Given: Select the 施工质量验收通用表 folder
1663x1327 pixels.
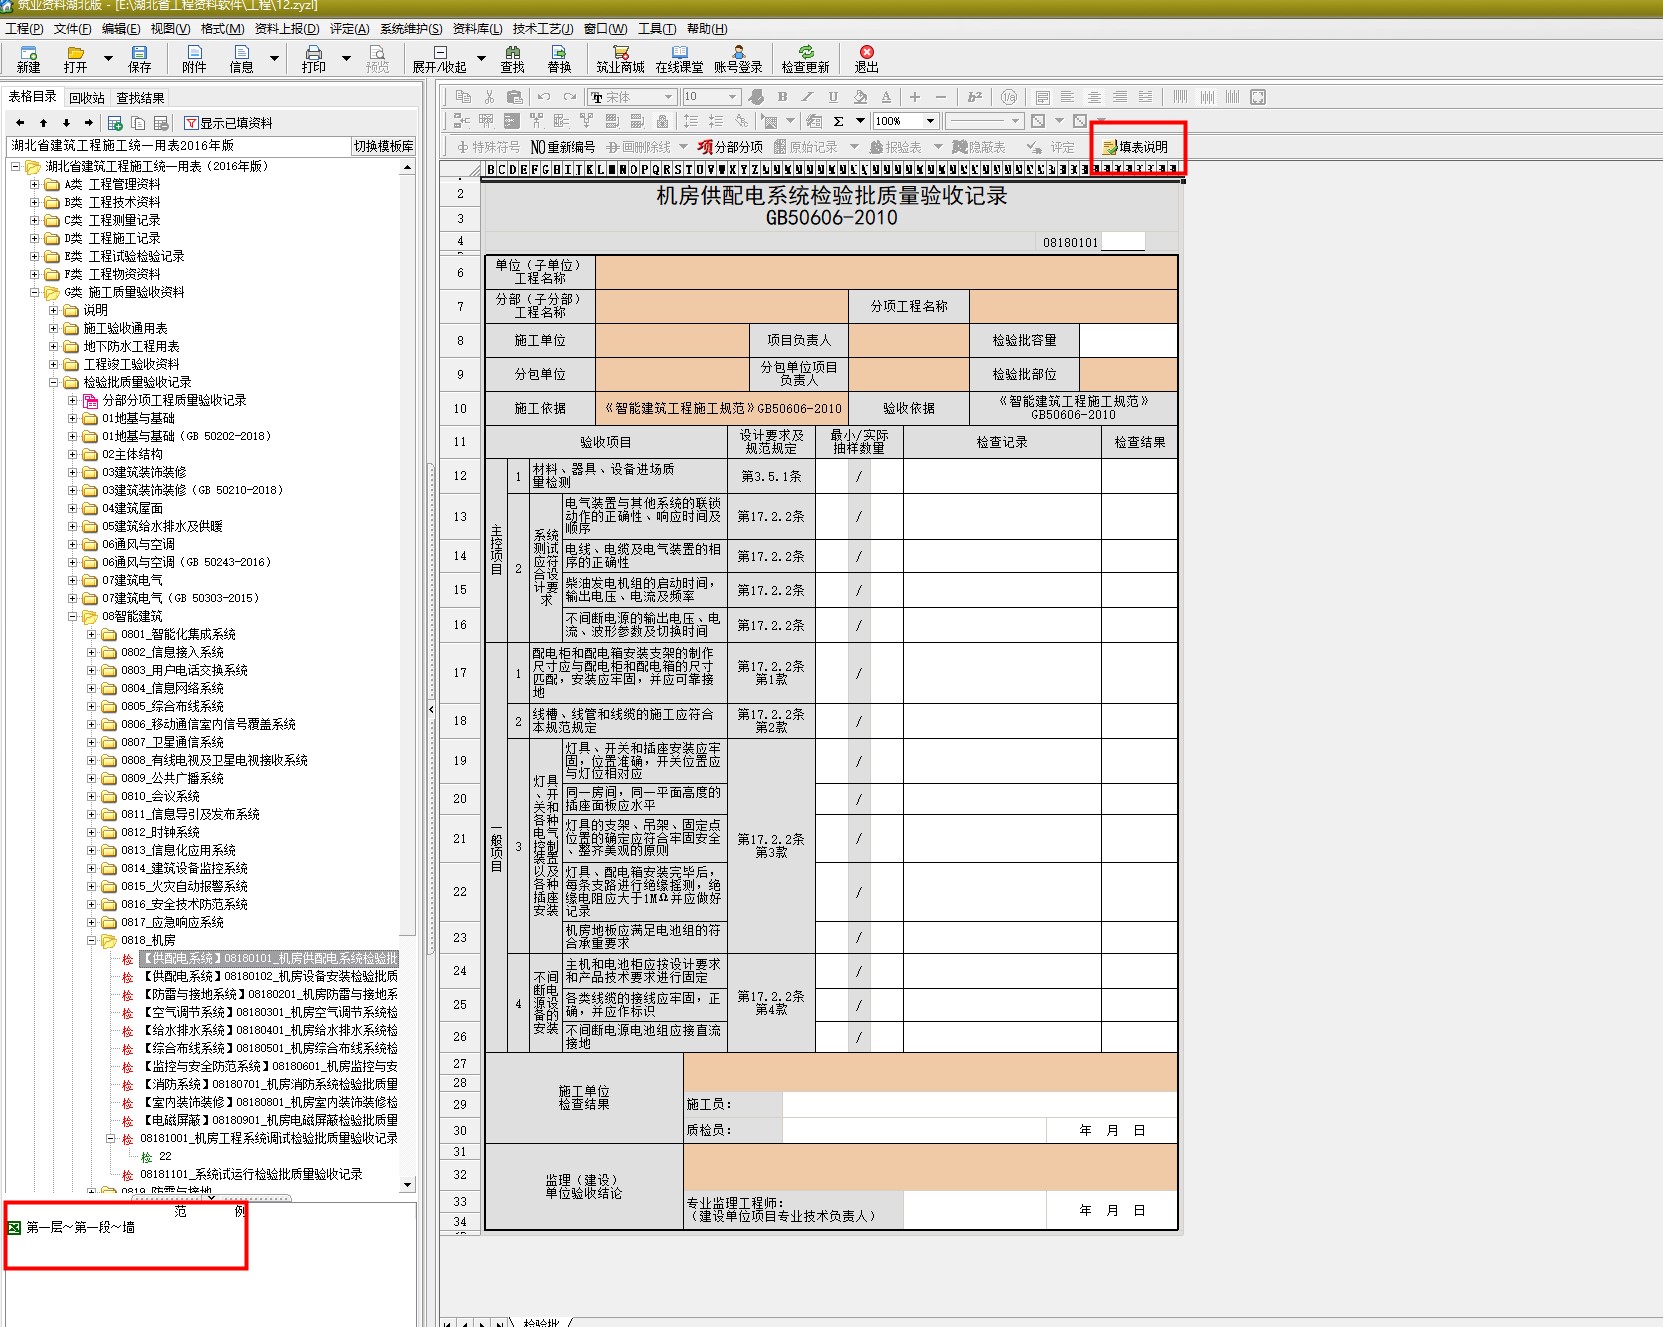Looking at the screenshot, I should (x=125, y=328).
